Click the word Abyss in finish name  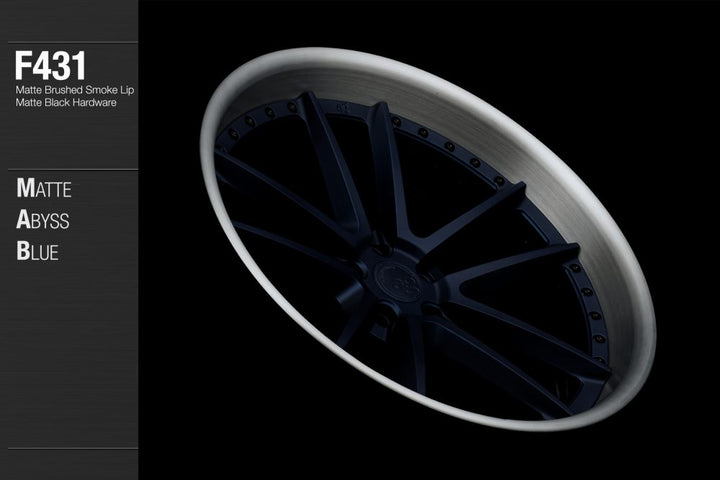[45, 220]
